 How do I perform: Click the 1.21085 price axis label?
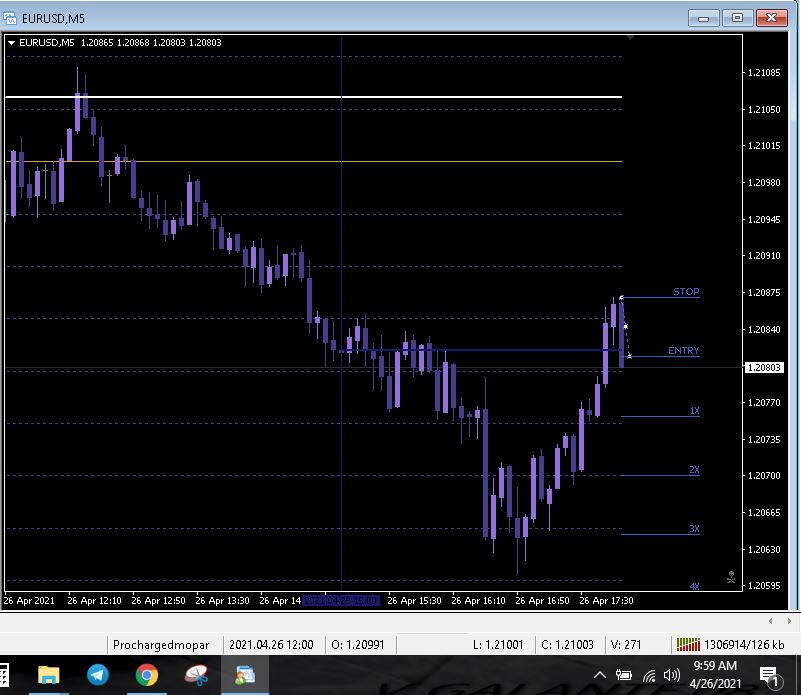point(764,73)
